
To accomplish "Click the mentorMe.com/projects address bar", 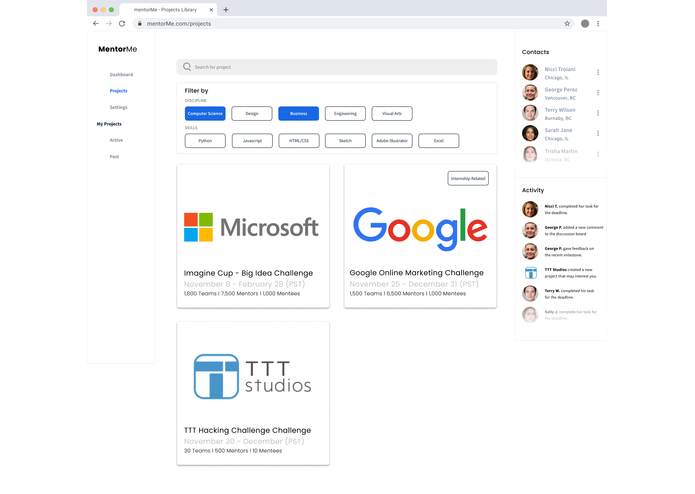I will 353,23.
